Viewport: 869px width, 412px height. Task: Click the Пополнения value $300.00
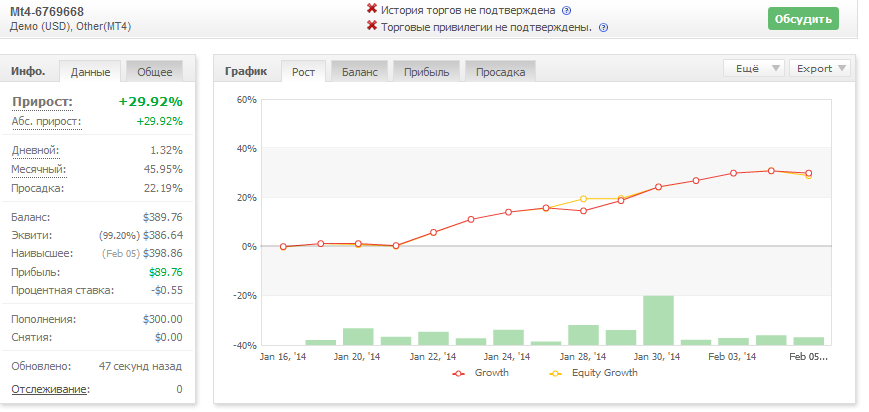[x=162, y=319]
